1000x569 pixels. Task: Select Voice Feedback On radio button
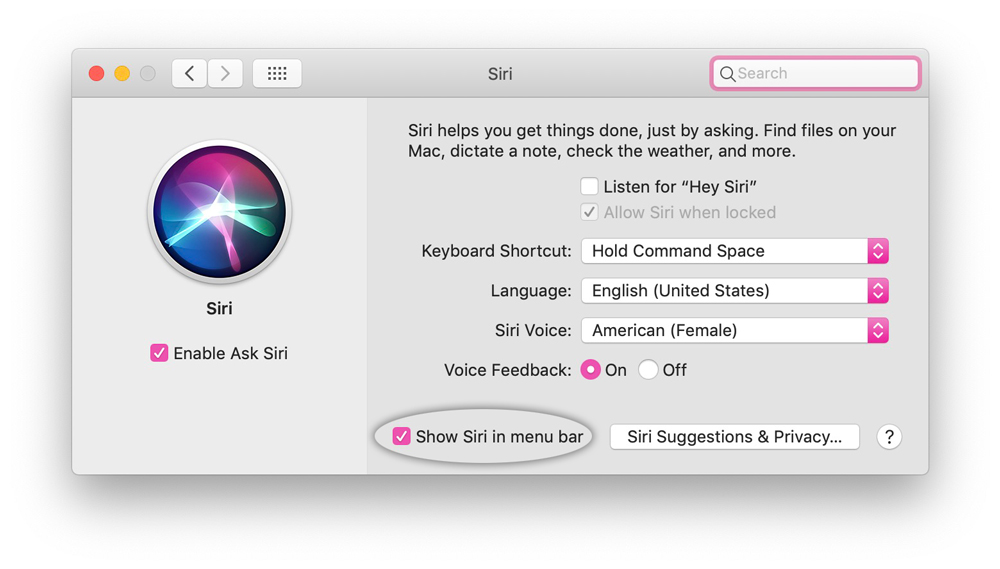[x=591, y=370]
